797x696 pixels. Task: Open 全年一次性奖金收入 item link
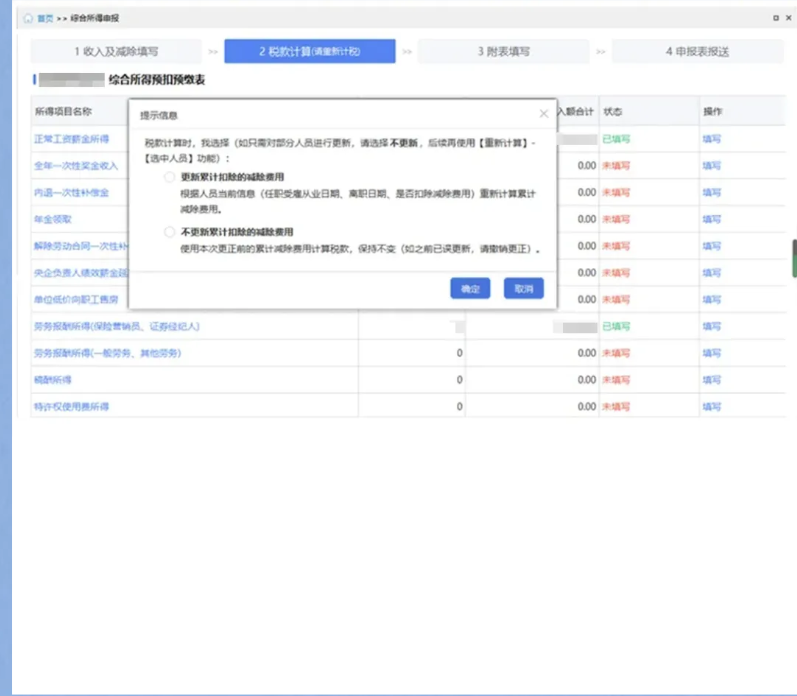click(76, 166)
